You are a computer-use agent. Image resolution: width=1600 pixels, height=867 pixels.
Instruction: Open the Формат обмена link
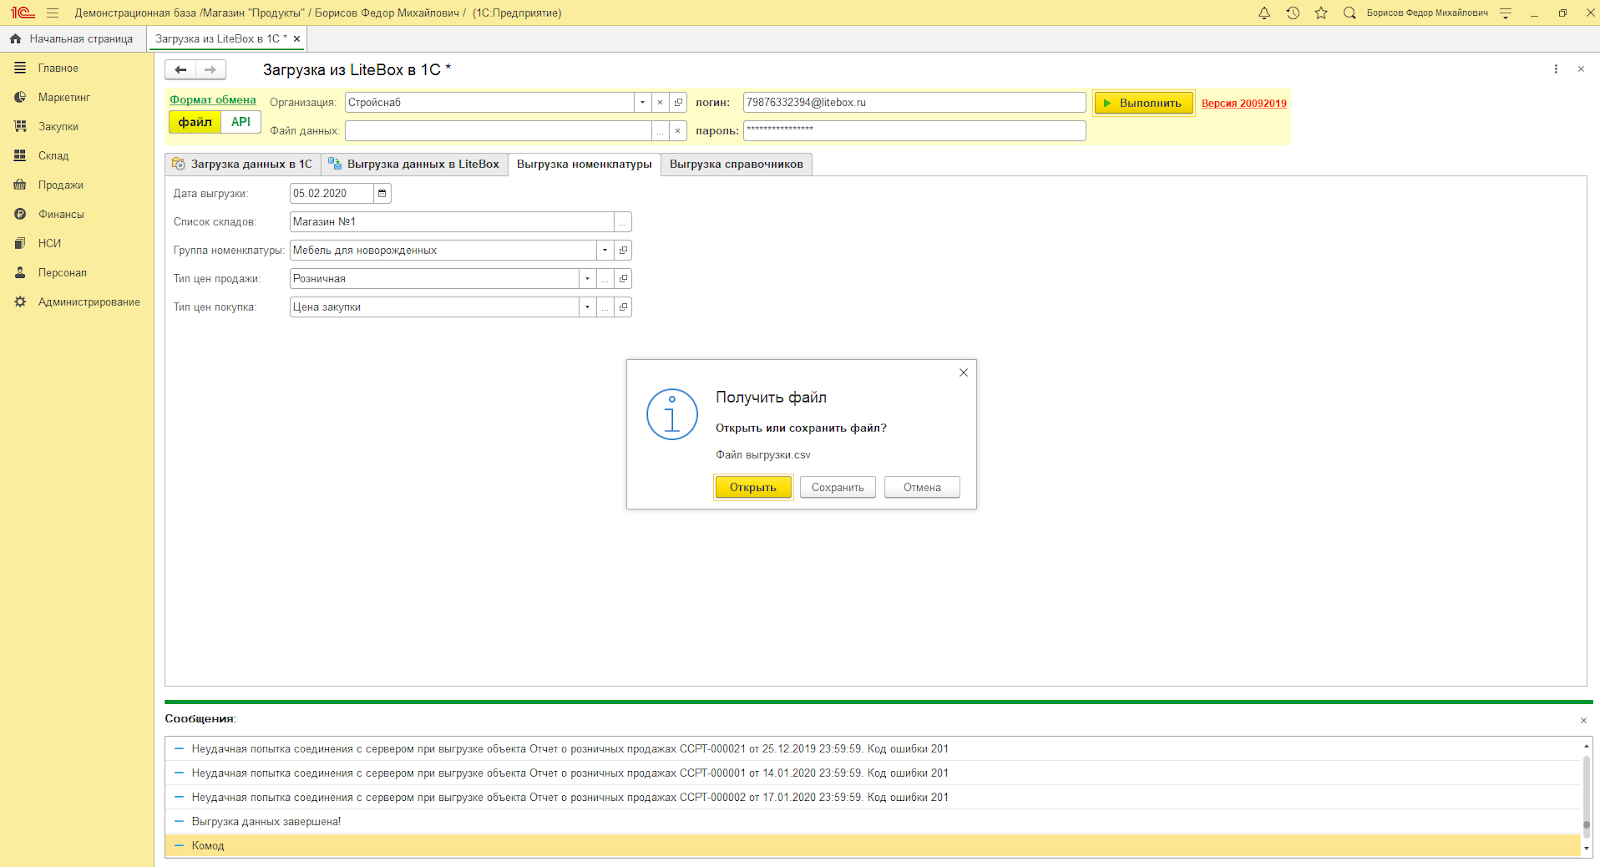point(213,100)
